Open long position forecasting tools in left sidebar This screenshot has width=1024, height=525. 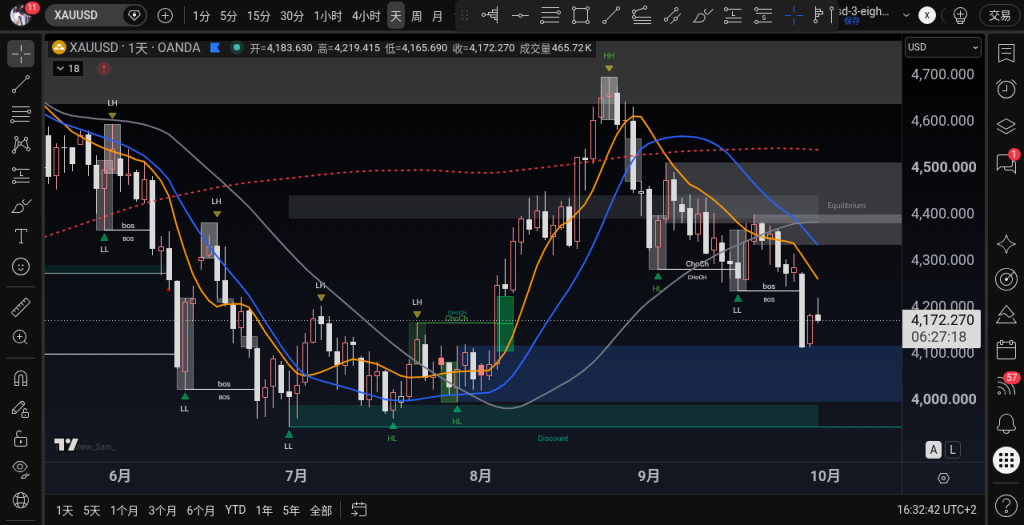(21, 175)
